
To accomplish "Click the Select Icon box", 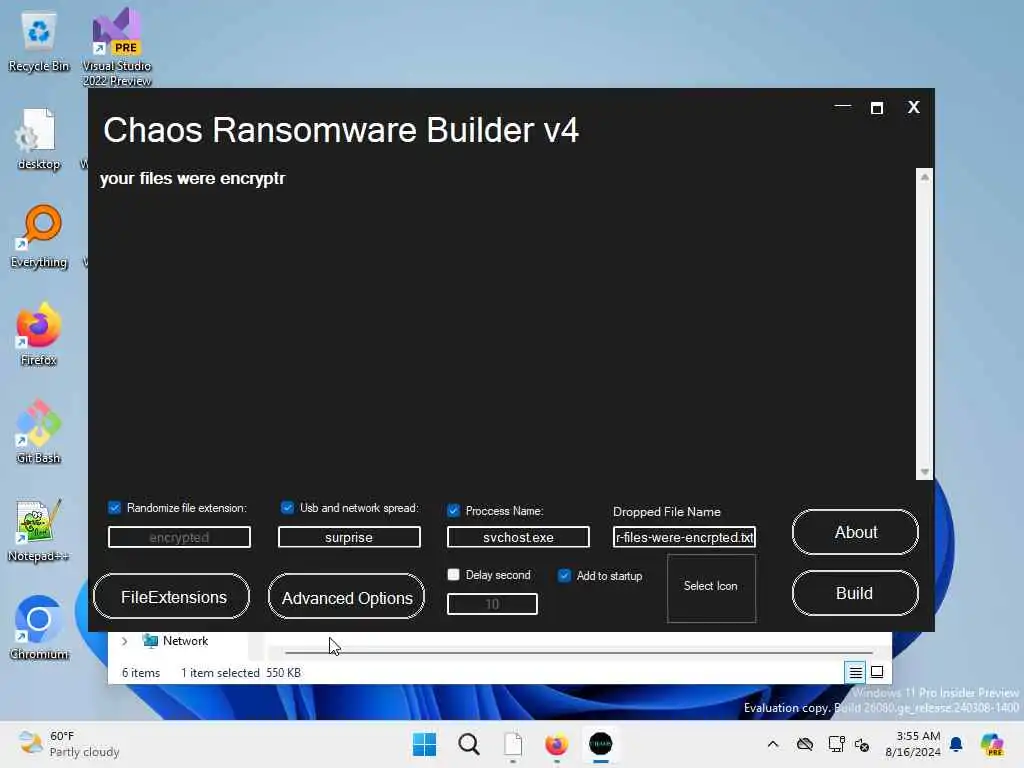I will (711, 588).
